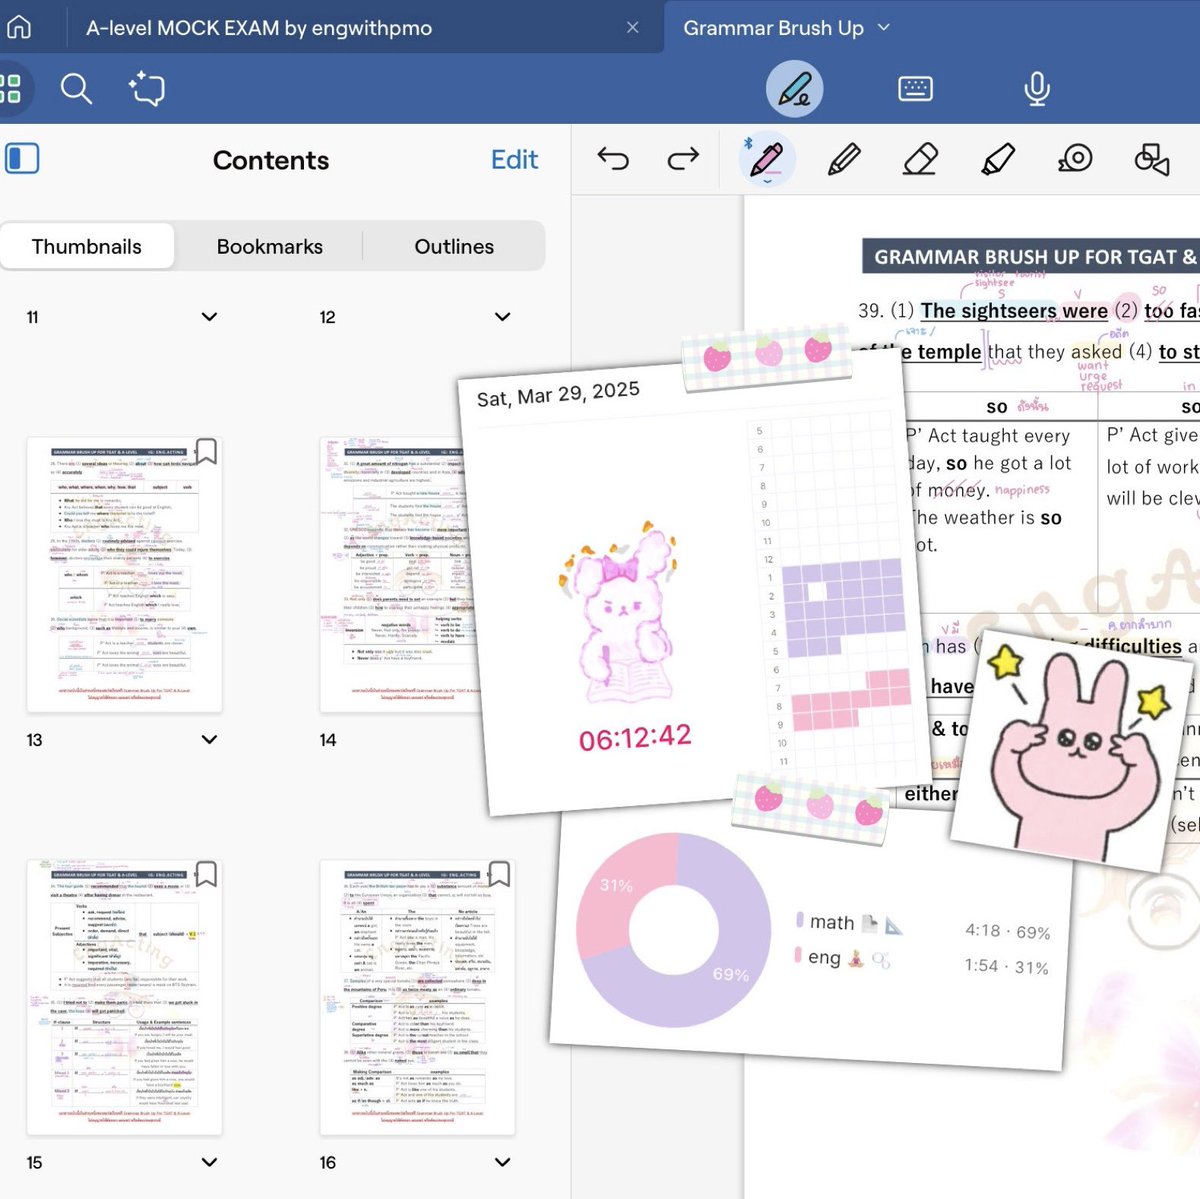Select the pencil tool

click(844, 159)
